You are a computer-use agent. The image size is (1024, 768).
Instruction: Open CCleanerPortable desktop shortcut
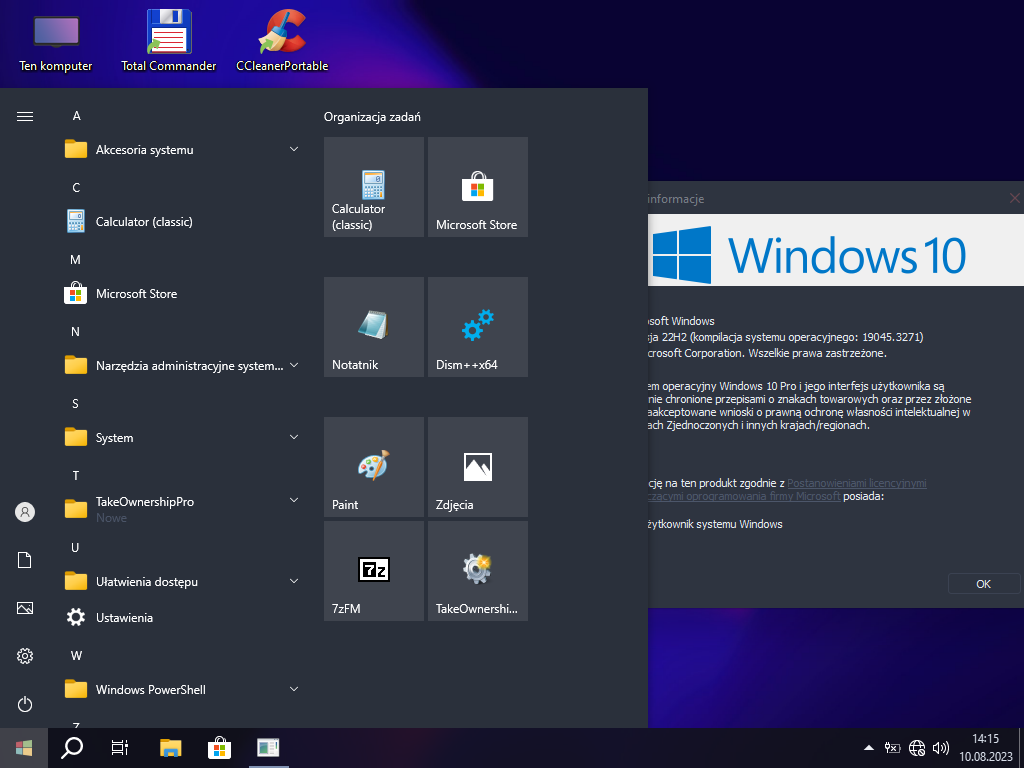[282, 41]
